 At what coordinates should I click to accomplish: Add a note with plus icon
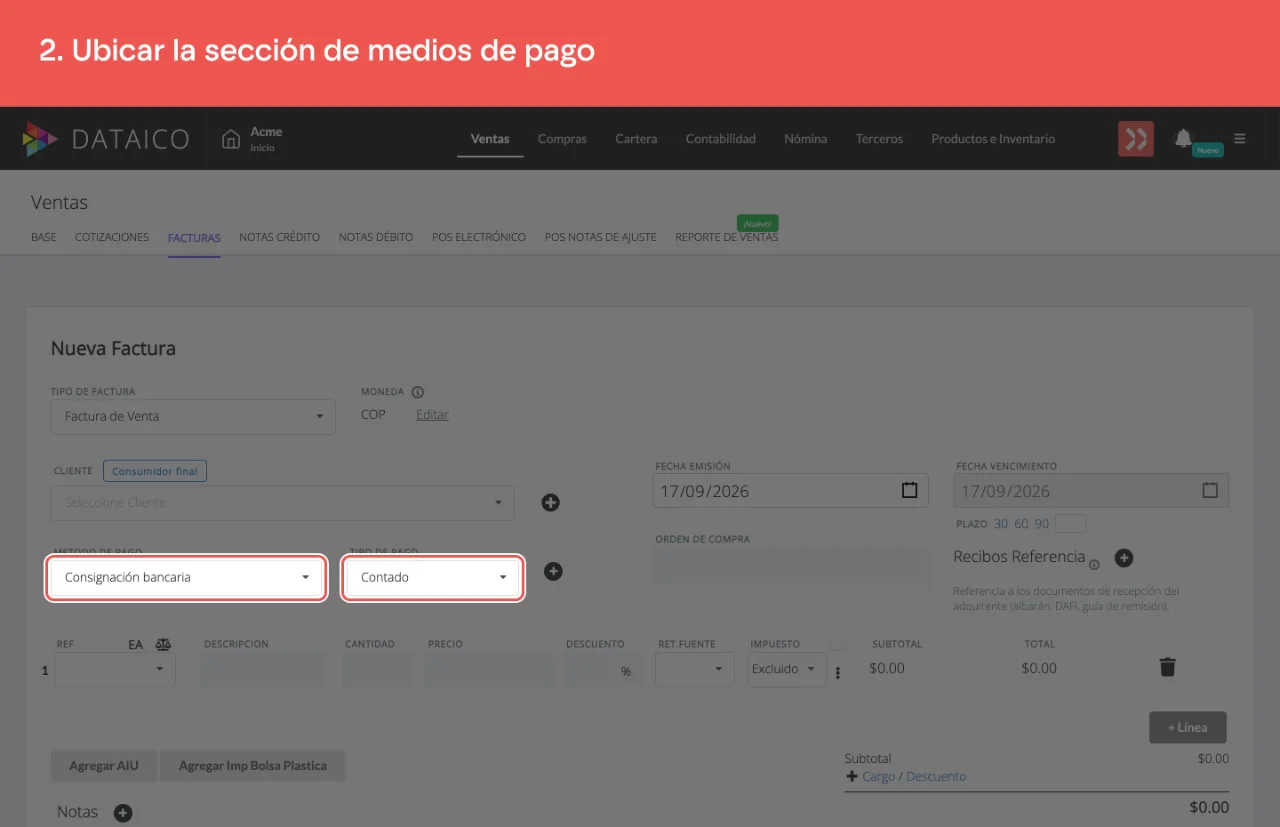point(123,813)
